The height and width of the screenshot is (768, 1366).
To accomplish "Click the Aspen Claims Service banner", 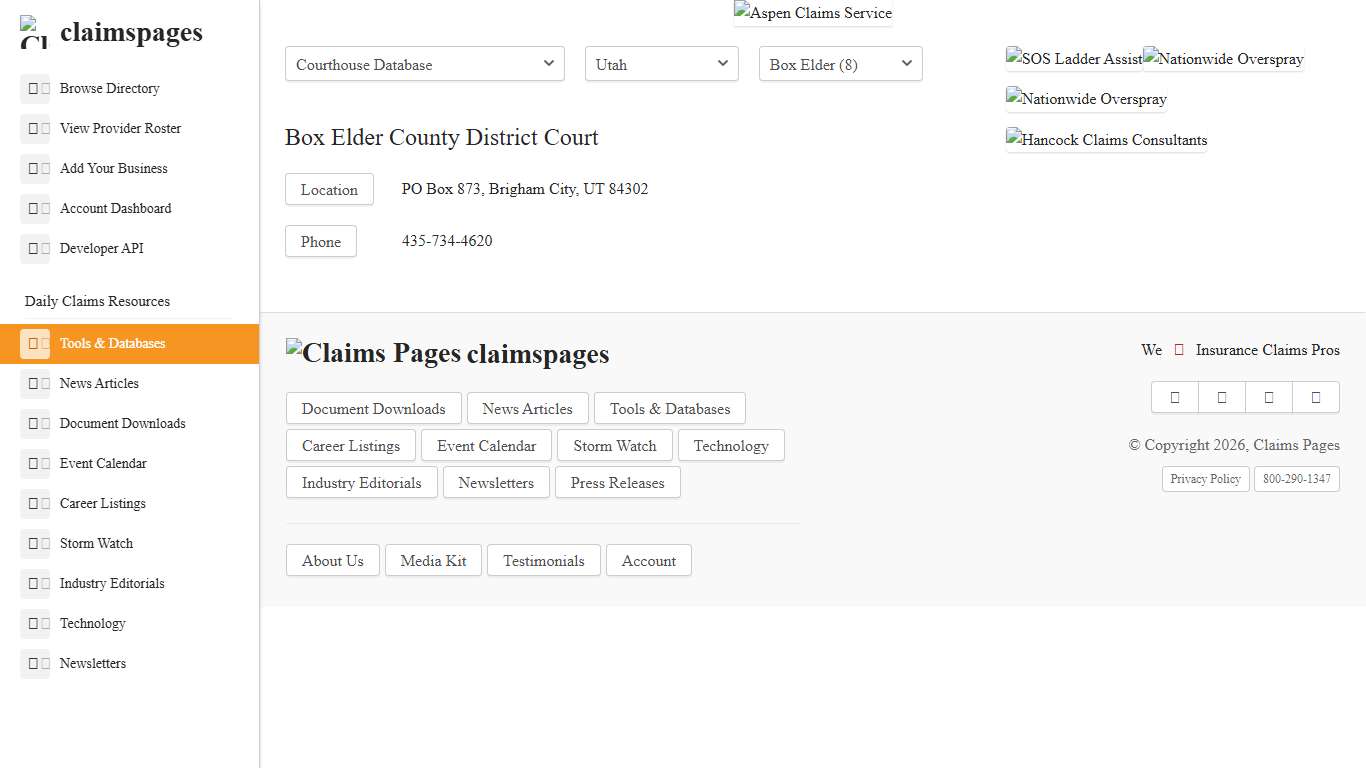I will click(x=813, y=13).
